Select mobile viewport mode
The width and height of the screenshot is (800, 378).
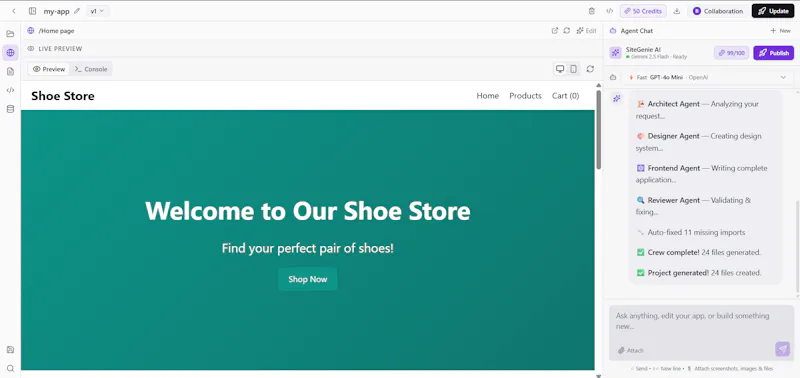pyautogui.click(x=573, y=69)
